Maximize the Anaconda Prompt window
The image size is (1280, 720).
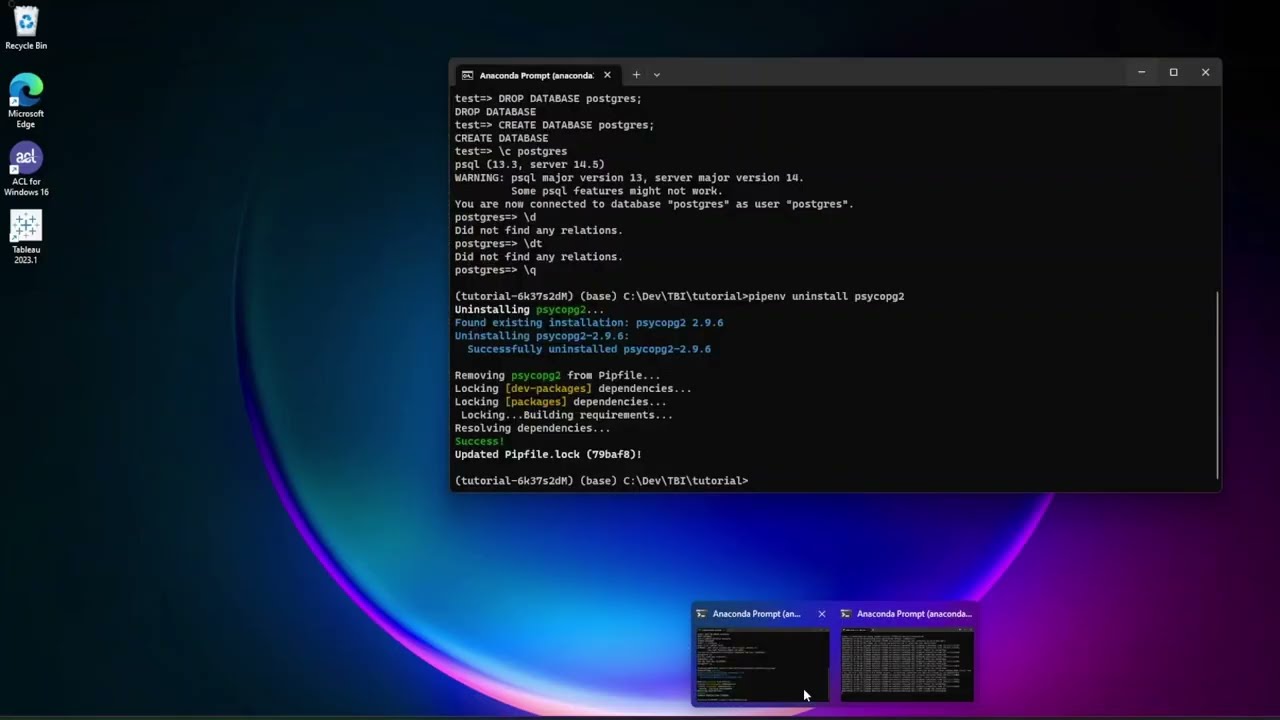pos(1173,72)
